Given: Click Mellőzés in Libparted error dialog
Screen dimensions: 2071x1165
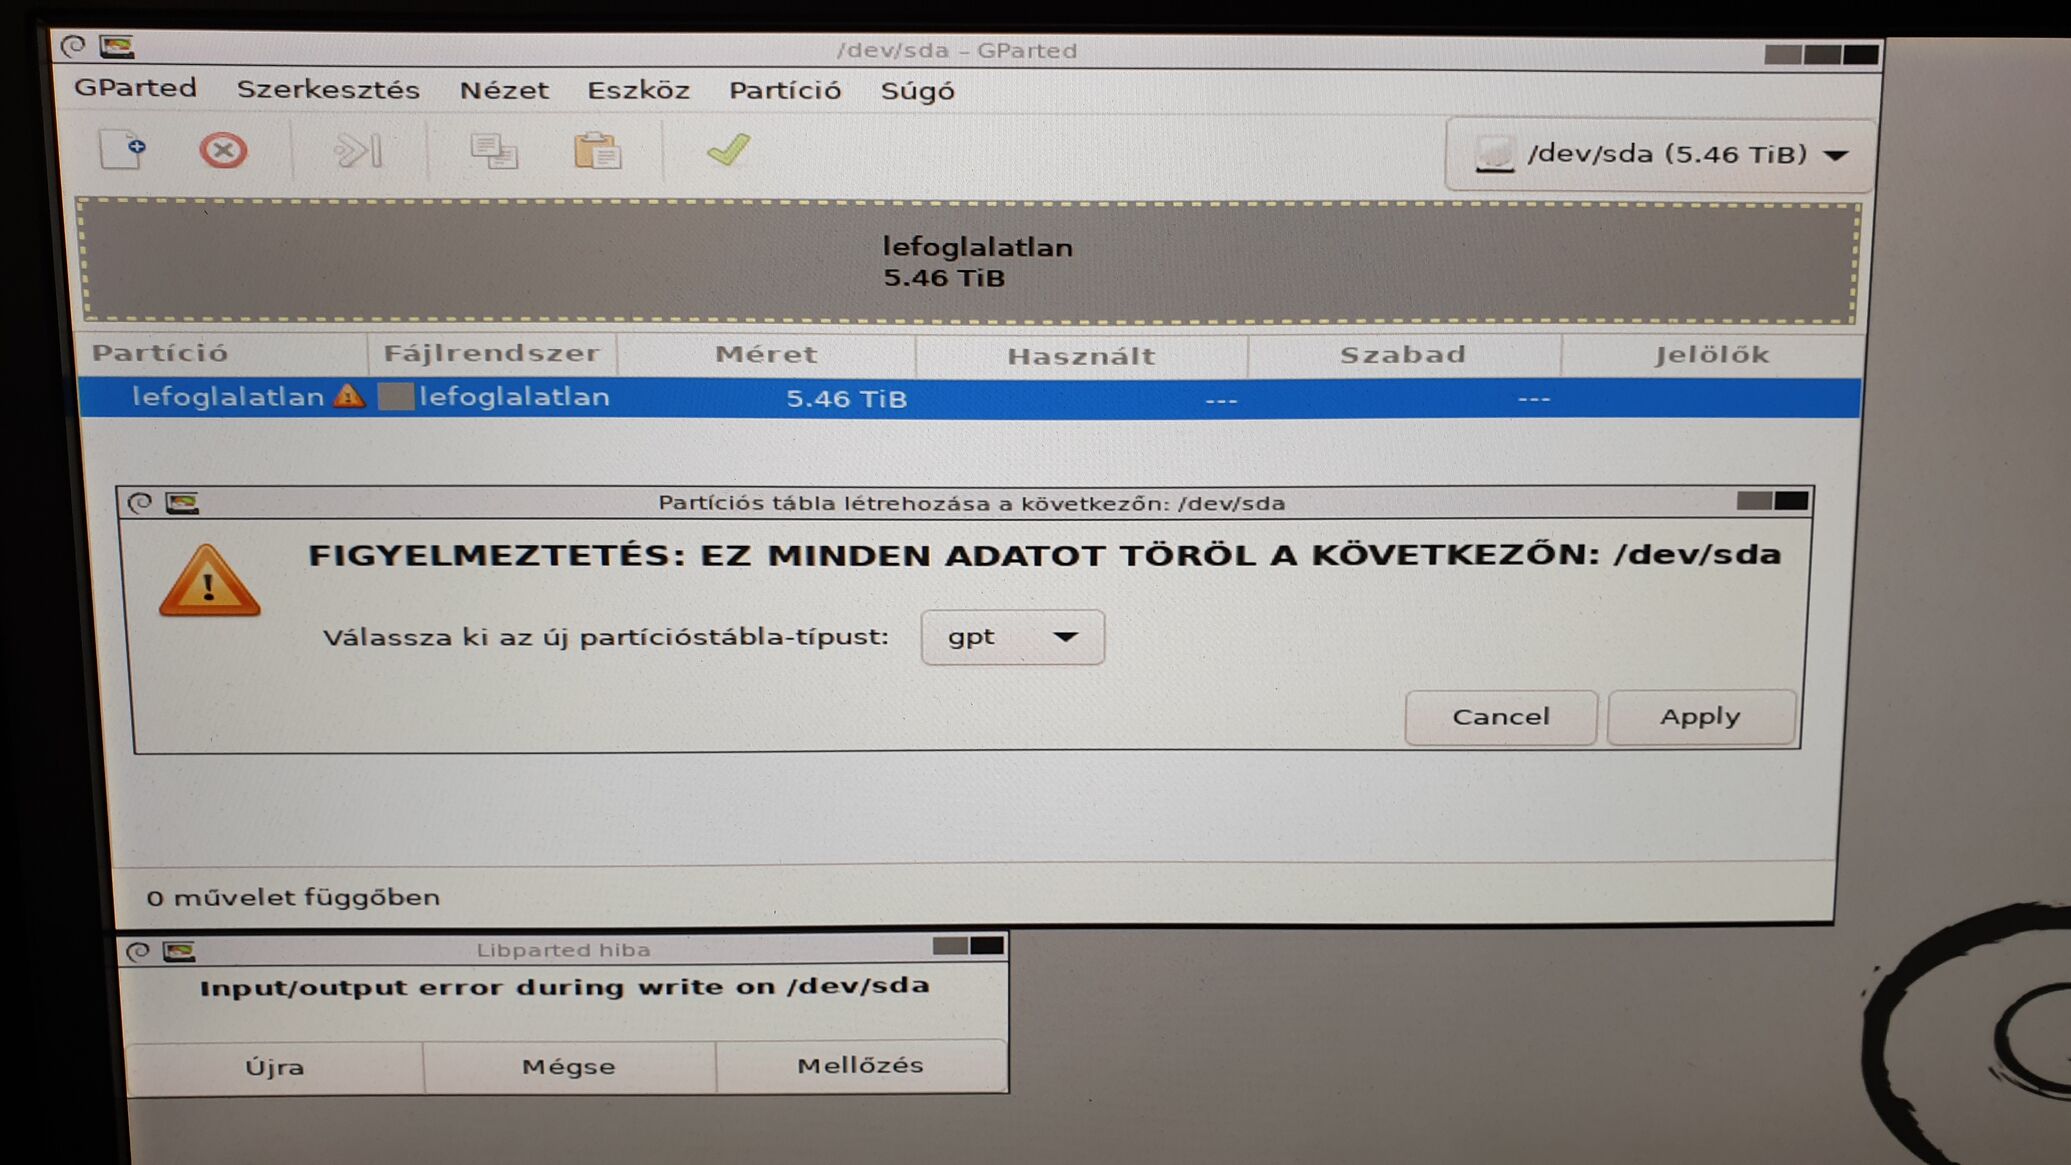Looking at the screenshot, I should click(x=860, y=1065).
